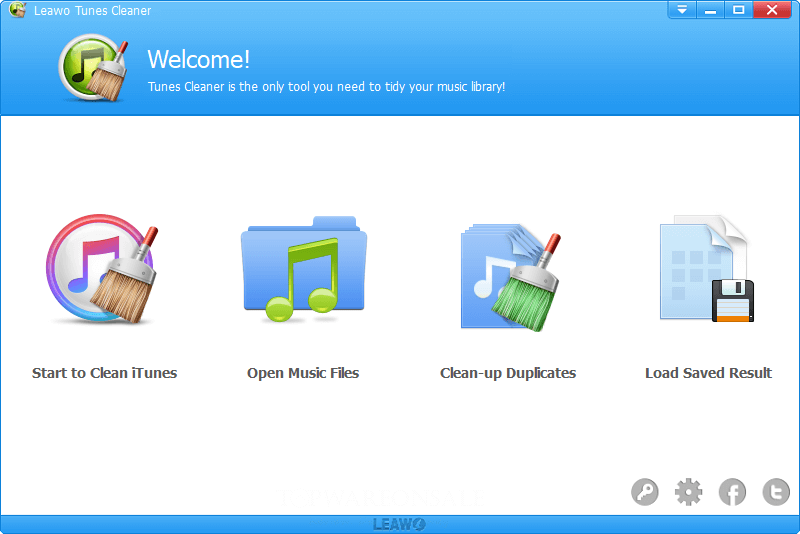This screenshot has height=534, width=800.
Task: Click the Open Music Files label
Action: click(303, 373)
